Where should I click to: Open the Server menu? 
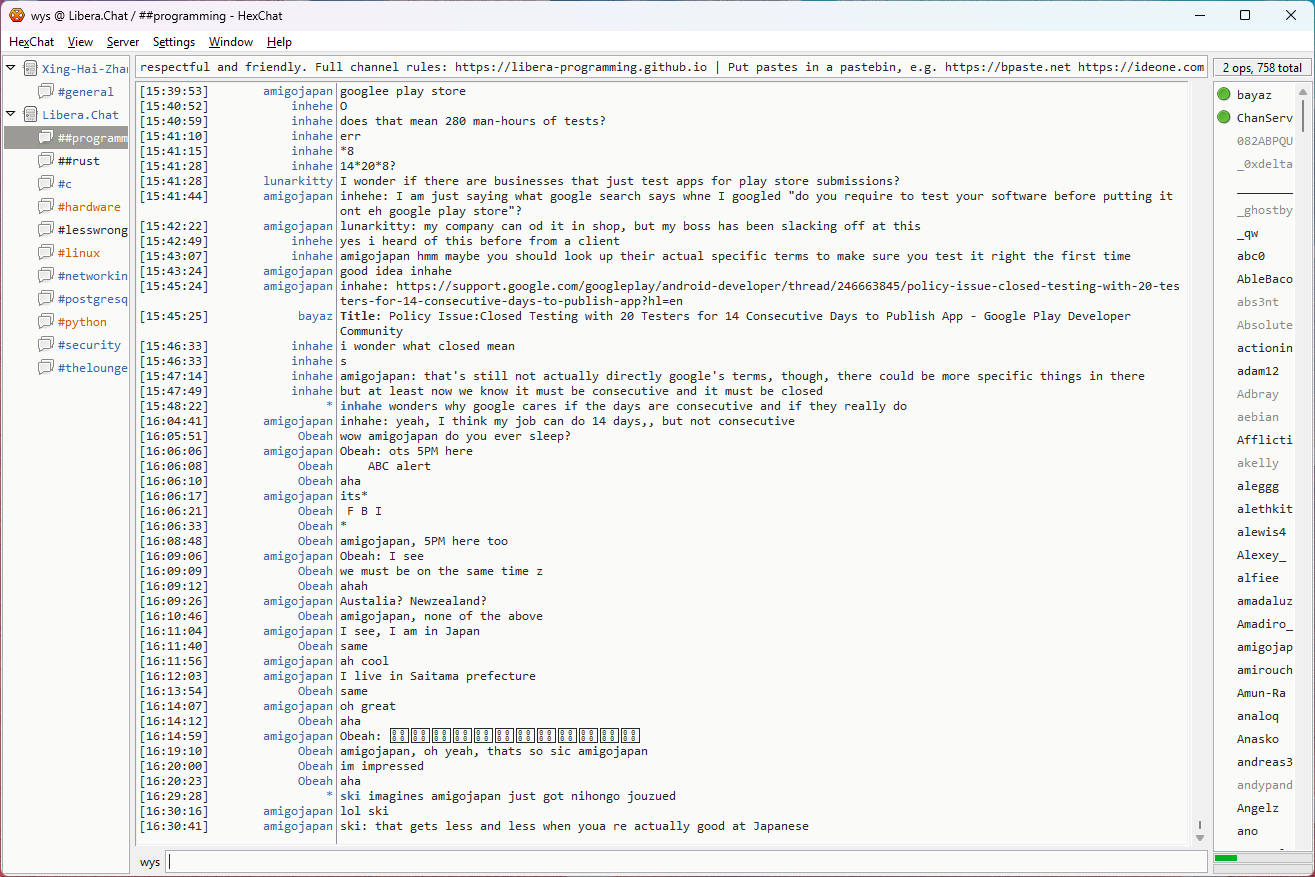pos(123,42)
